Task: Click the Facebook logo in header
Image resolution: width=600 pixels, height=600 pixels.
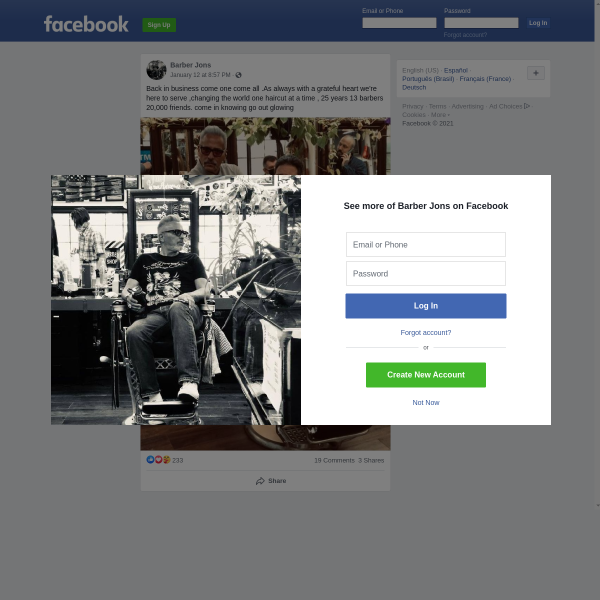Action: tap(86, 24)
